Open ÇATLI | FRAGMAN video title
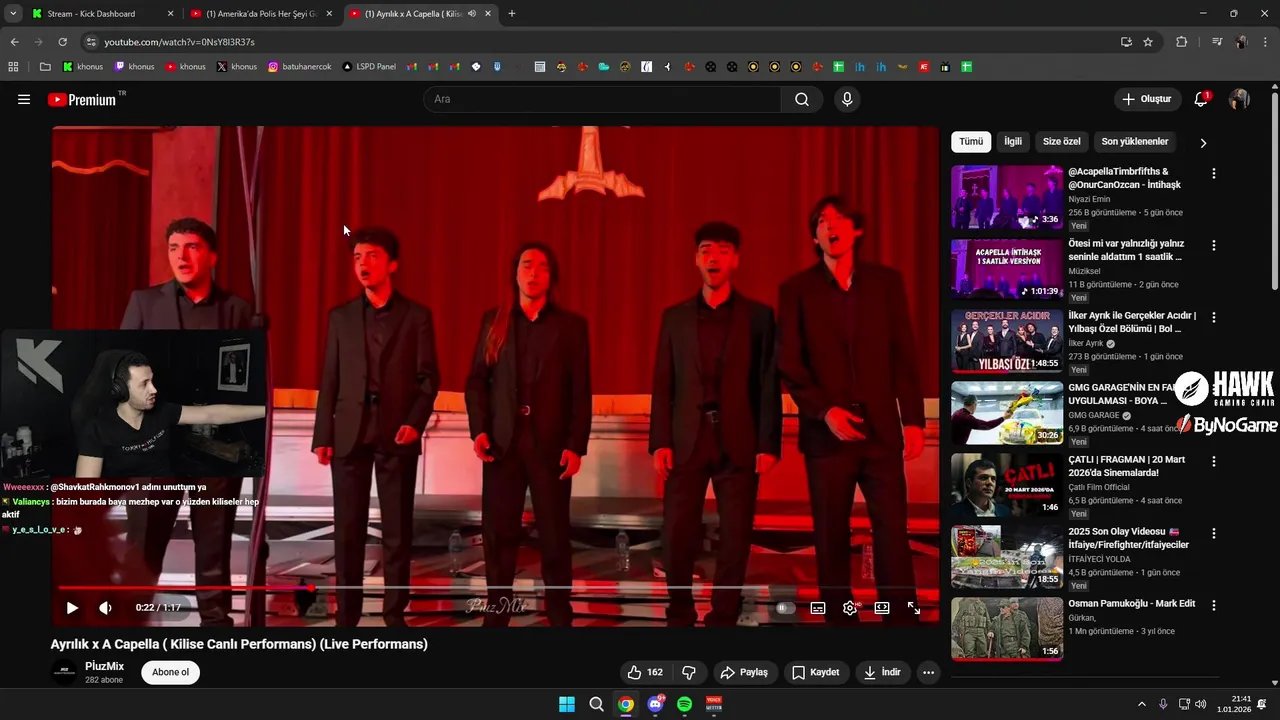The image size is (1280, 720). click(1129, 466)
